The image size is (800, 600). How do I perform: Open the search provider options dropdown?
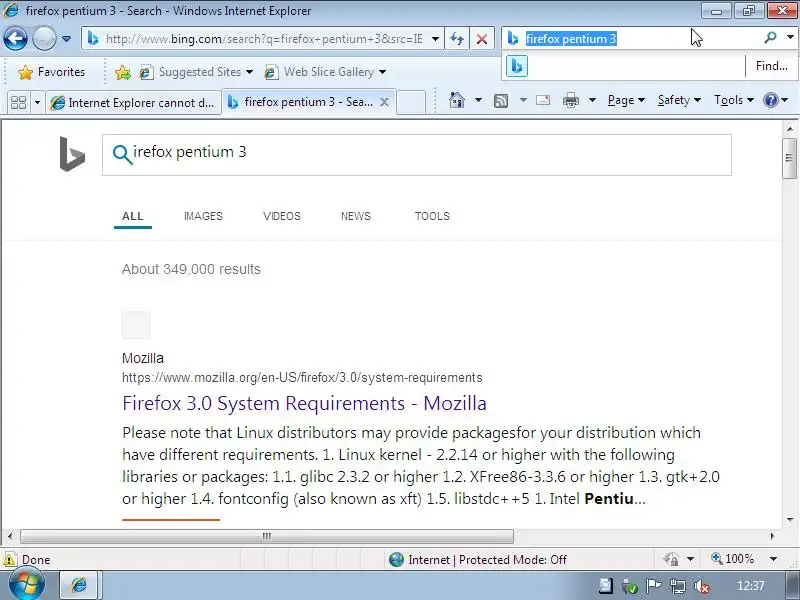click(x=790, y=37)
